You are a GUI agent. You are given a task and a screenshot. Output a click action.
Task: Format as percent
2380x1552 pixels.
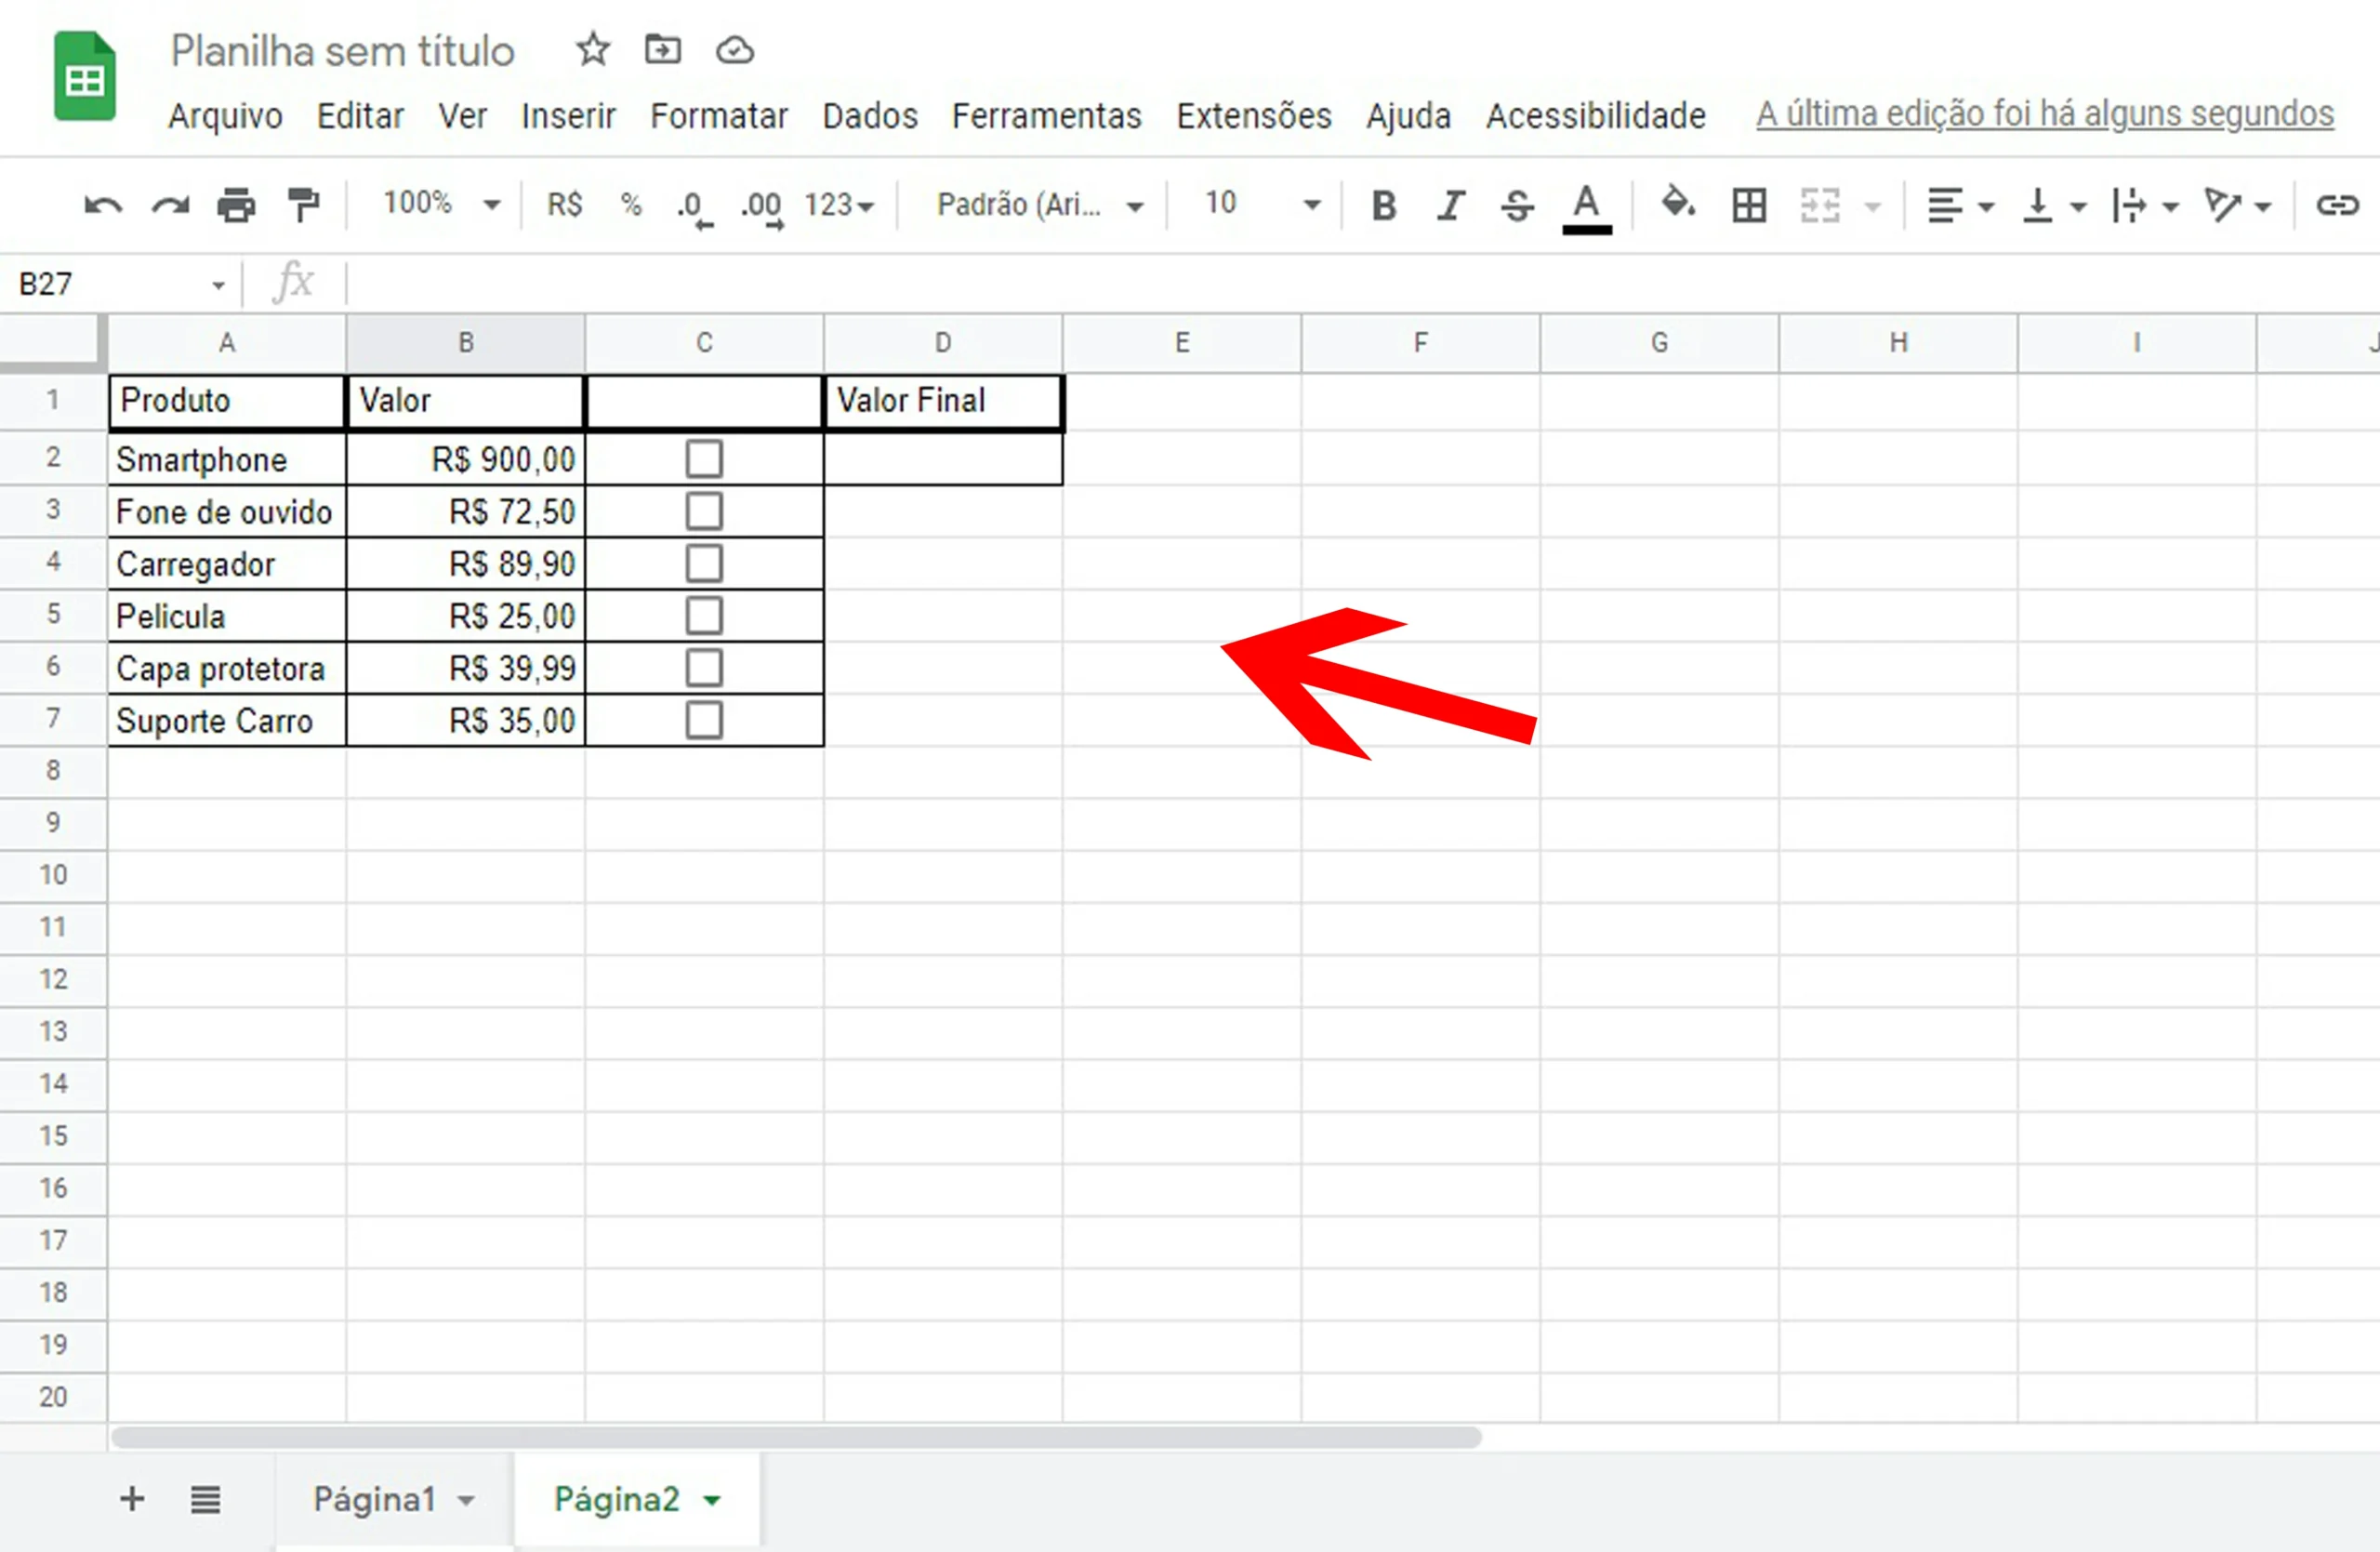631,205
